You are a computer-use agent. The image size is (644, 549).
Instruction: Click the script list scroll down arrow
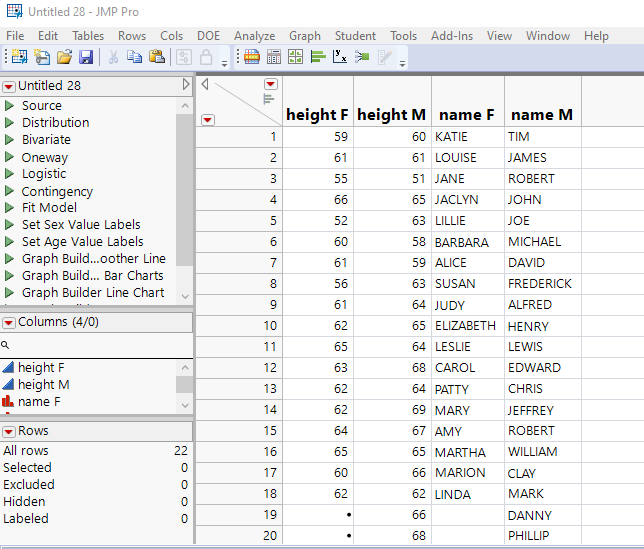[x=185, y=296]
